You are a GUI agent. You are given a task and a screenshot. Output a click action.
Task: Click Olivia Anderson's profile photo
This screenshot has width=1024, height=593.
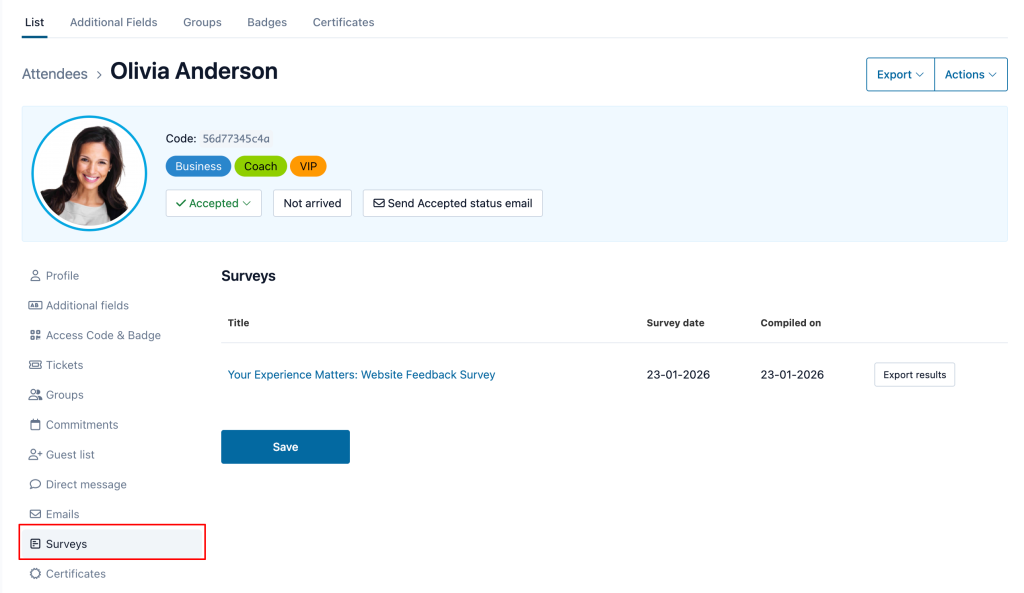coord(82,174)
